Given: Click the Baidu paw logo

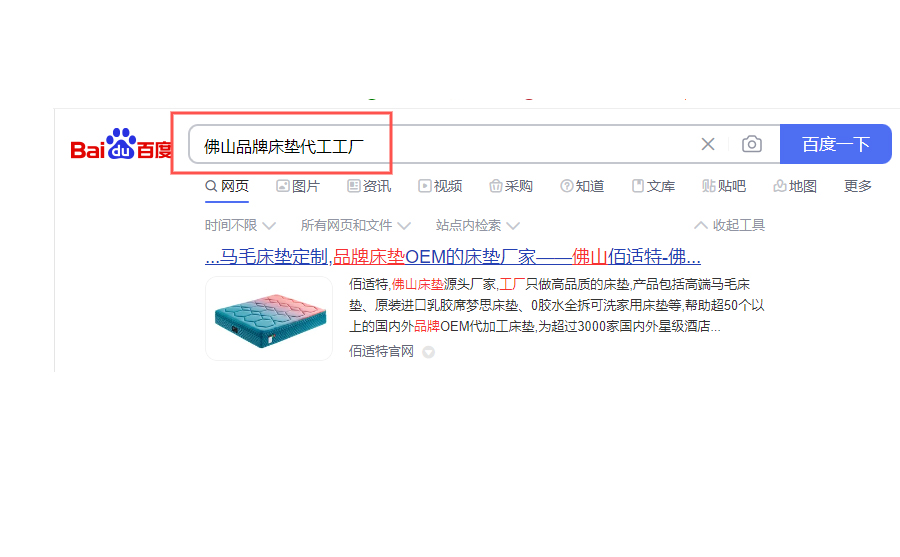Looking at the screenshot, I should tap(121, 144).
